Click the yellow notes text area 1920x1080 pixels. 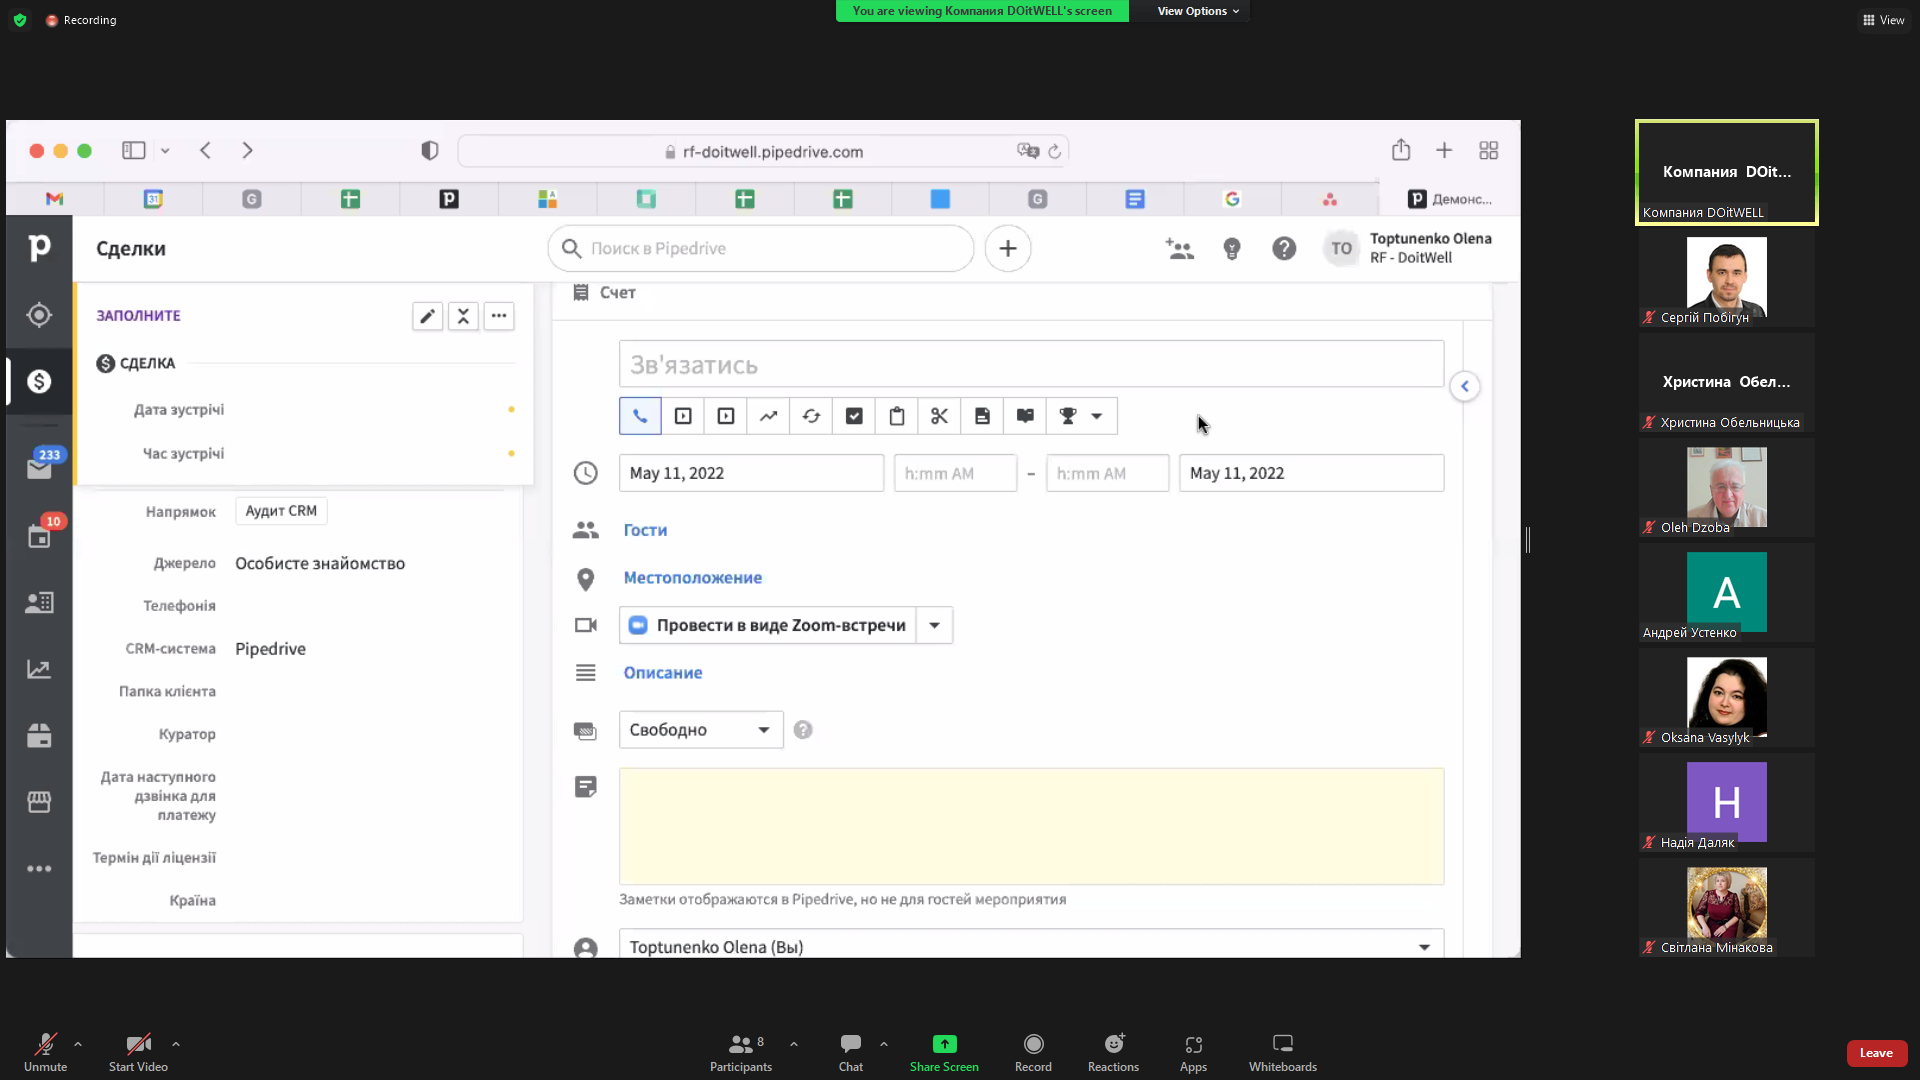1031,826
